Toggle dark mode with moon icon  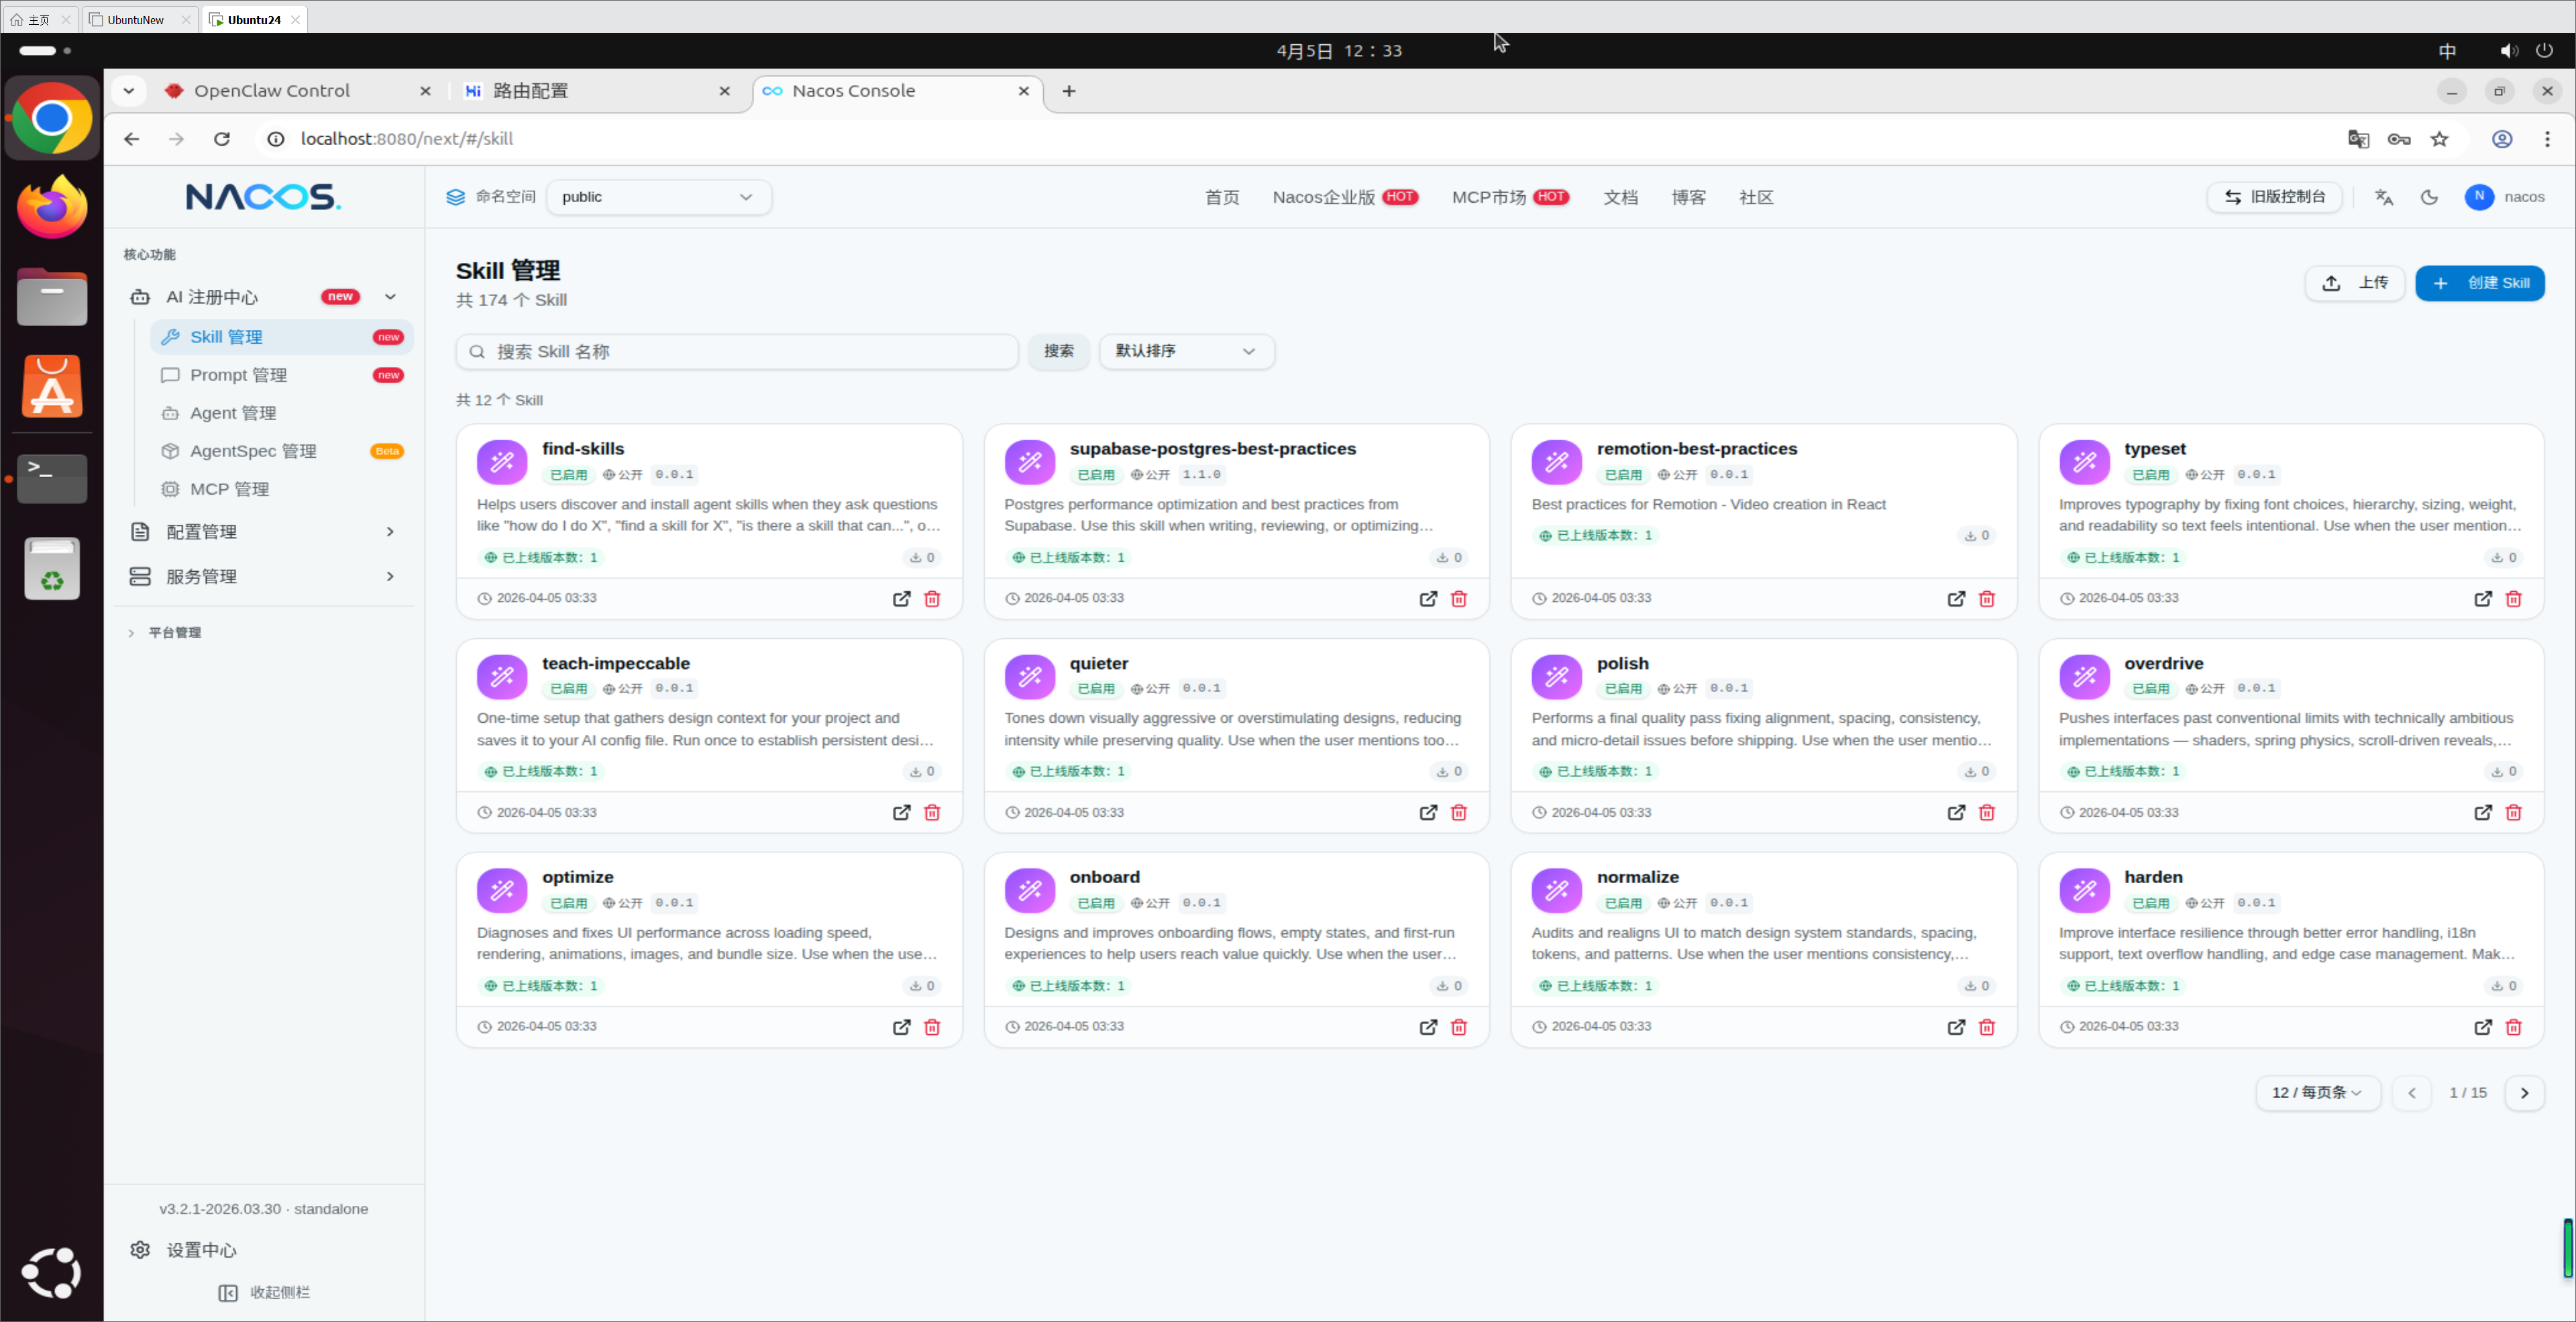[2429, 197]
